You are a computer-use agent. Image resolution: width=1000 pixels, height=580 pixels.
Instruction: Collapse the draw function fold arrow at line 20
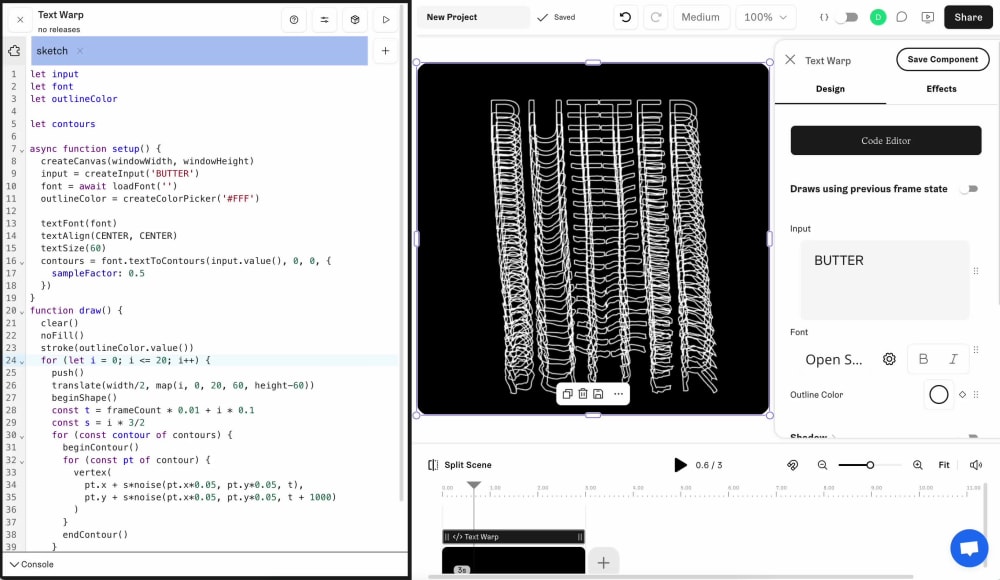pos(22,312)
